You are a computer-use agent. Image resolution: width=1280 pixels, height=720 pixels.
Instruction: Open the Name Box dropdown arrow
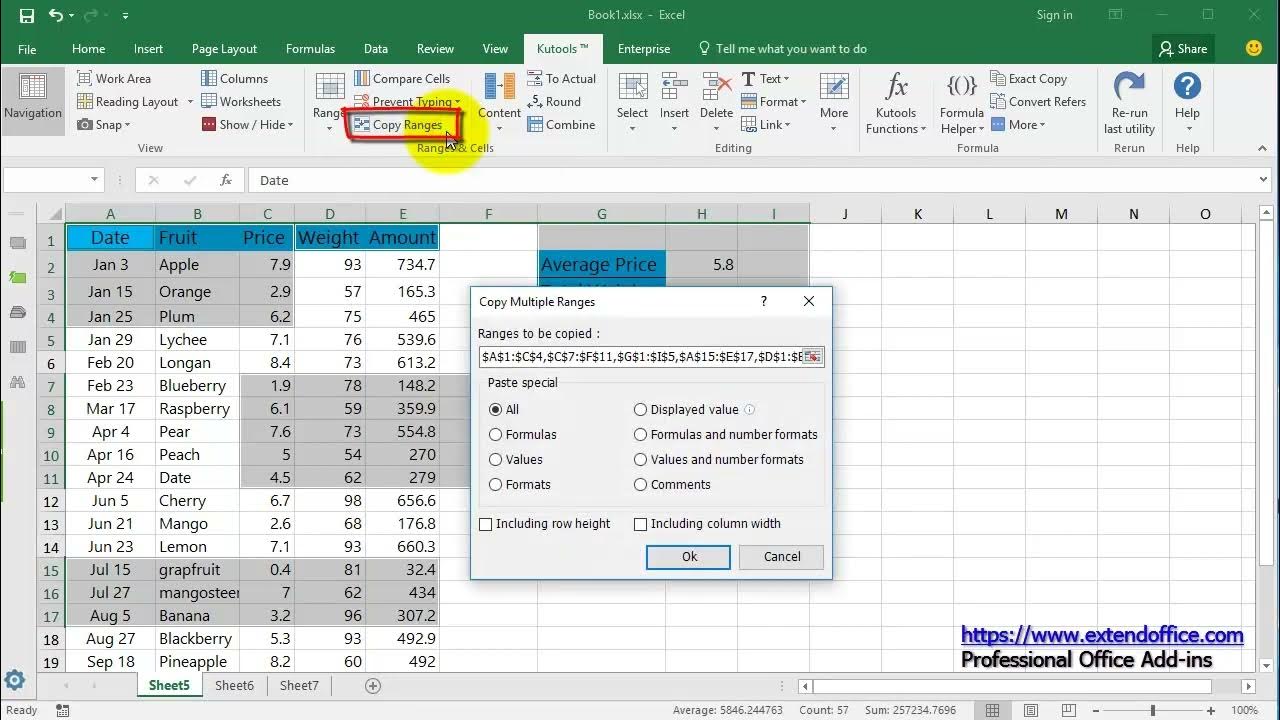95,180
